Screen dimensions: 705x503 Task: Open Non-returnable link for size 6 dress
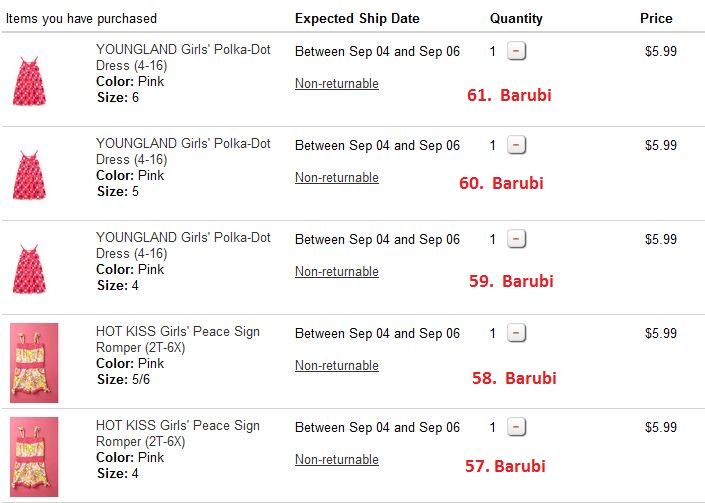(x=336, y=84)
